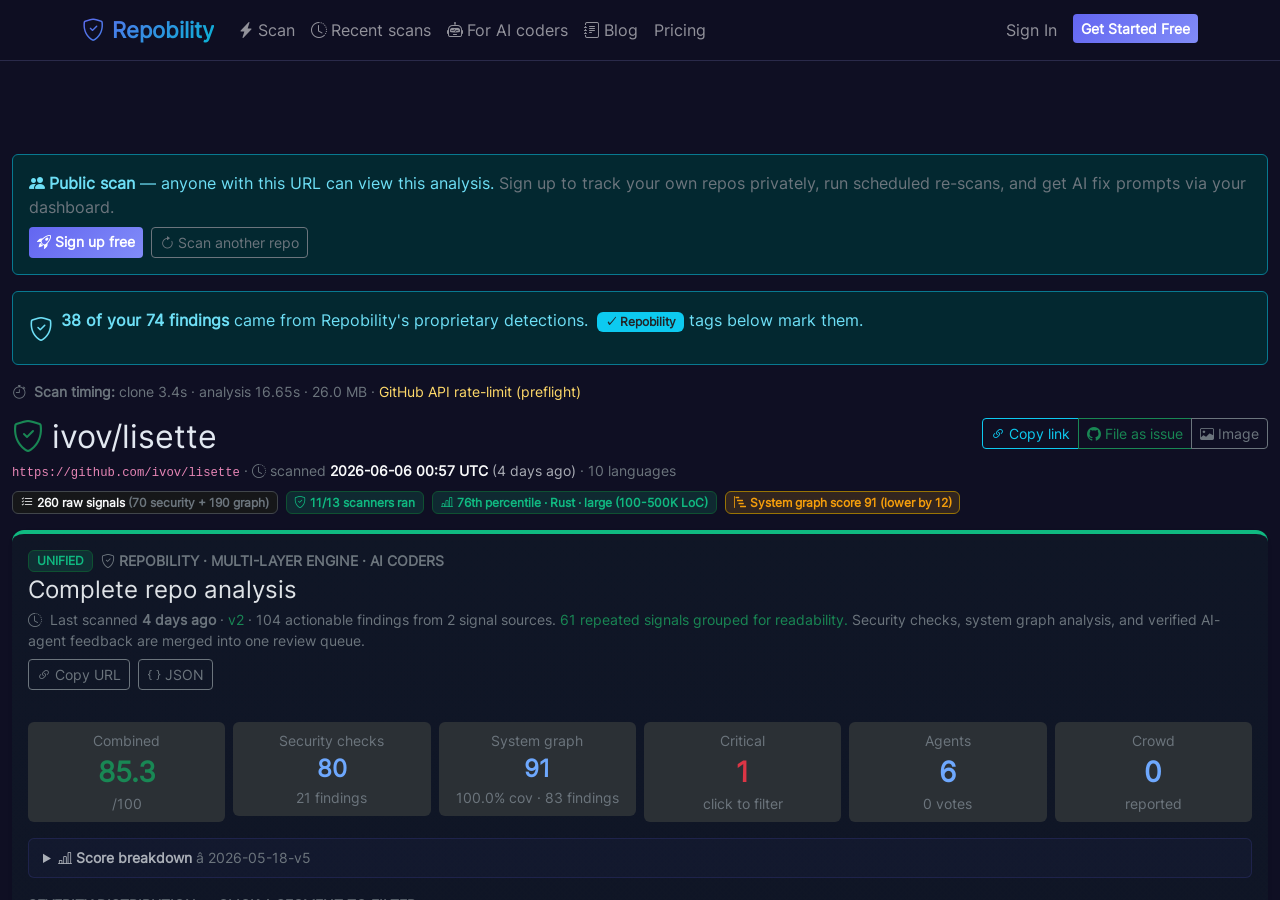Click the newspaper icon beside Blog

tap(592, 30)
